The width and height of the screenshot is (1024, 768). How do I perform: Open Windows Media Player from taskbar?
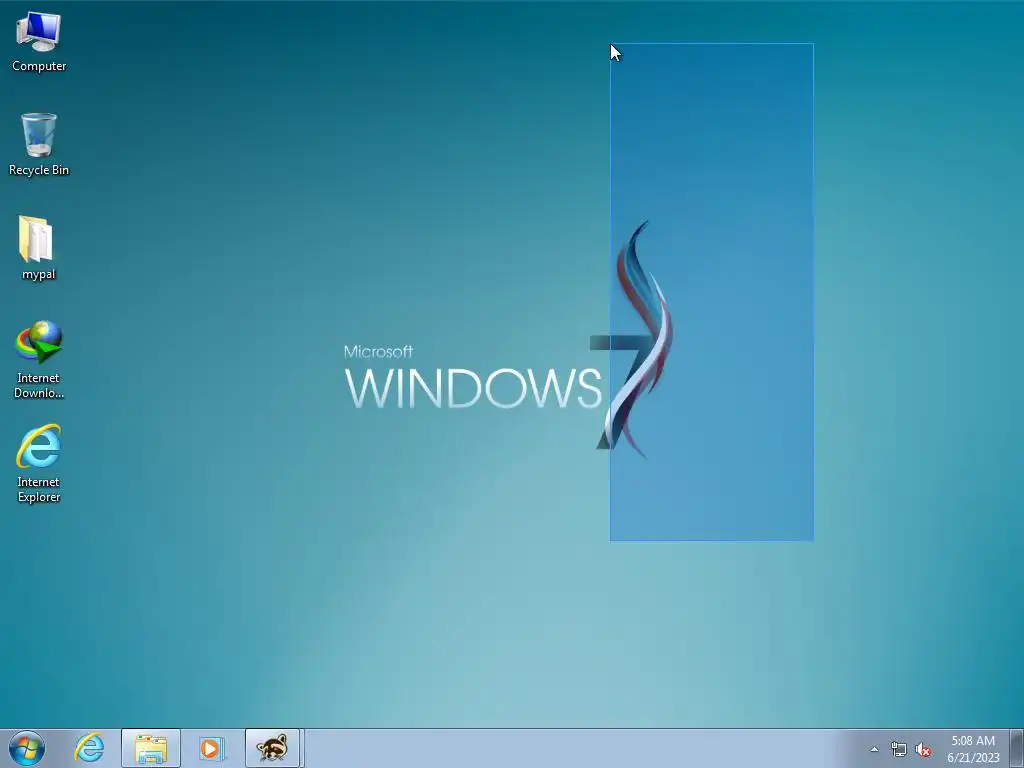click(x=212, y=748)
